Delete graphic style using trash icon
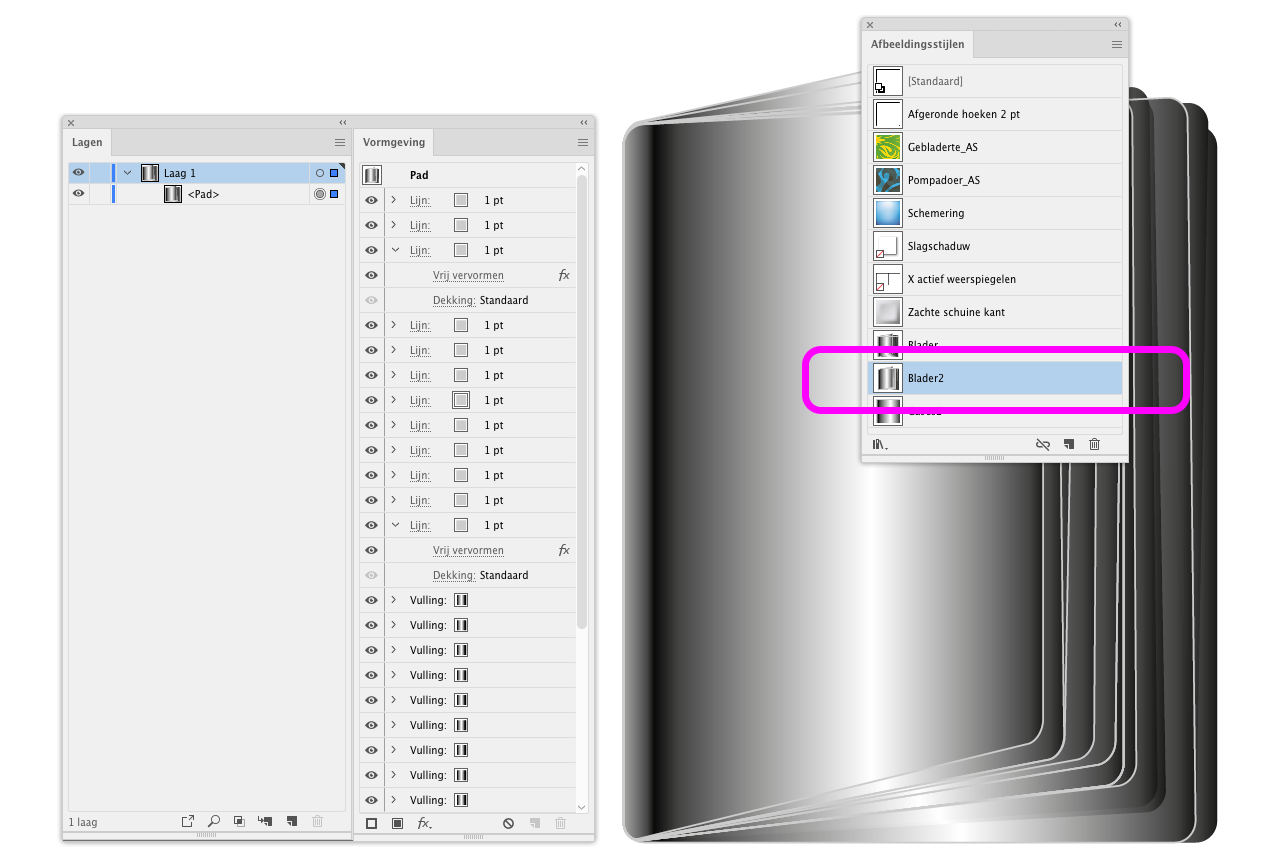 pyautogui.click(x=1094, y=445)
